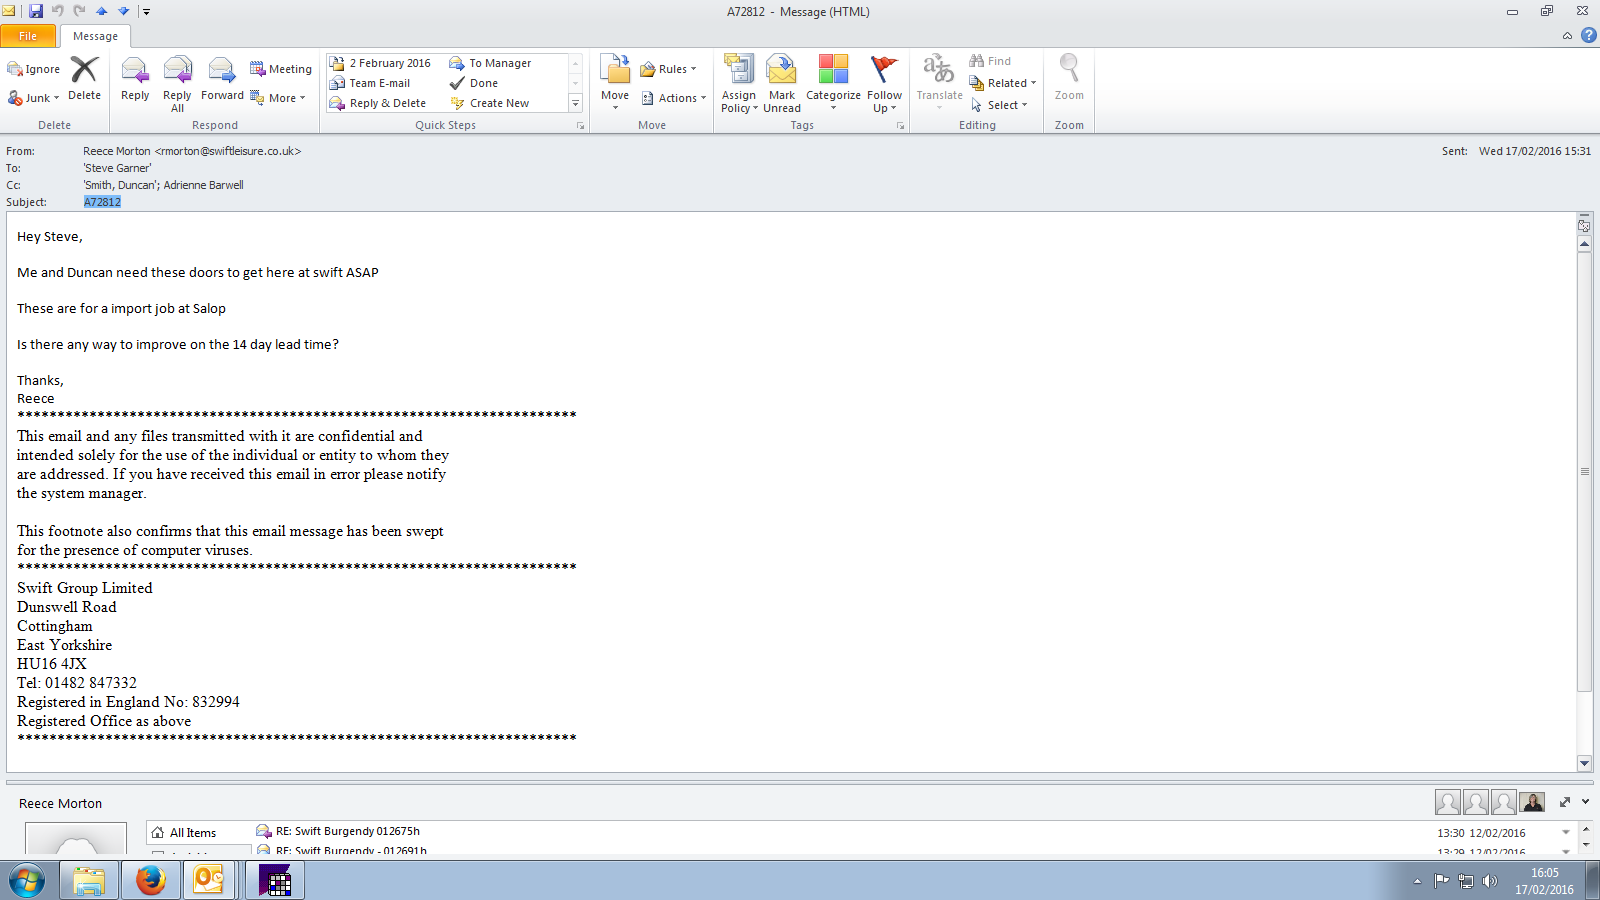Run the To Manager quick step

[491, 63]
